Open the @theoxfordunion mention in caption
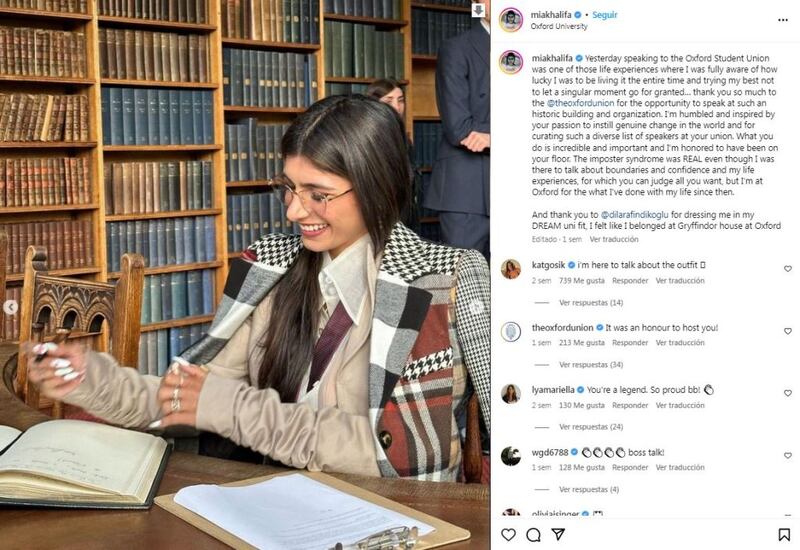The width and height of the screenshot is (800, 550). tap(580, 103)
